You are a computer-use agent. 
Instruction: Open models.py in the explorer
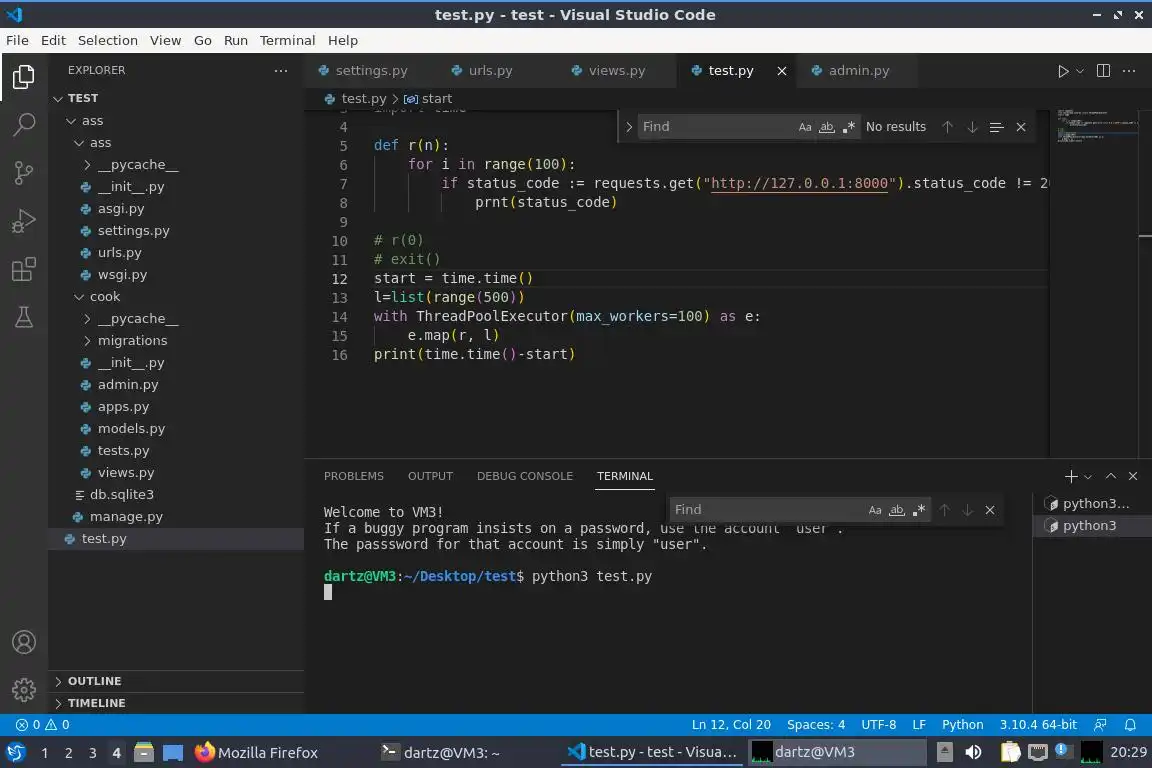(176, 428)
